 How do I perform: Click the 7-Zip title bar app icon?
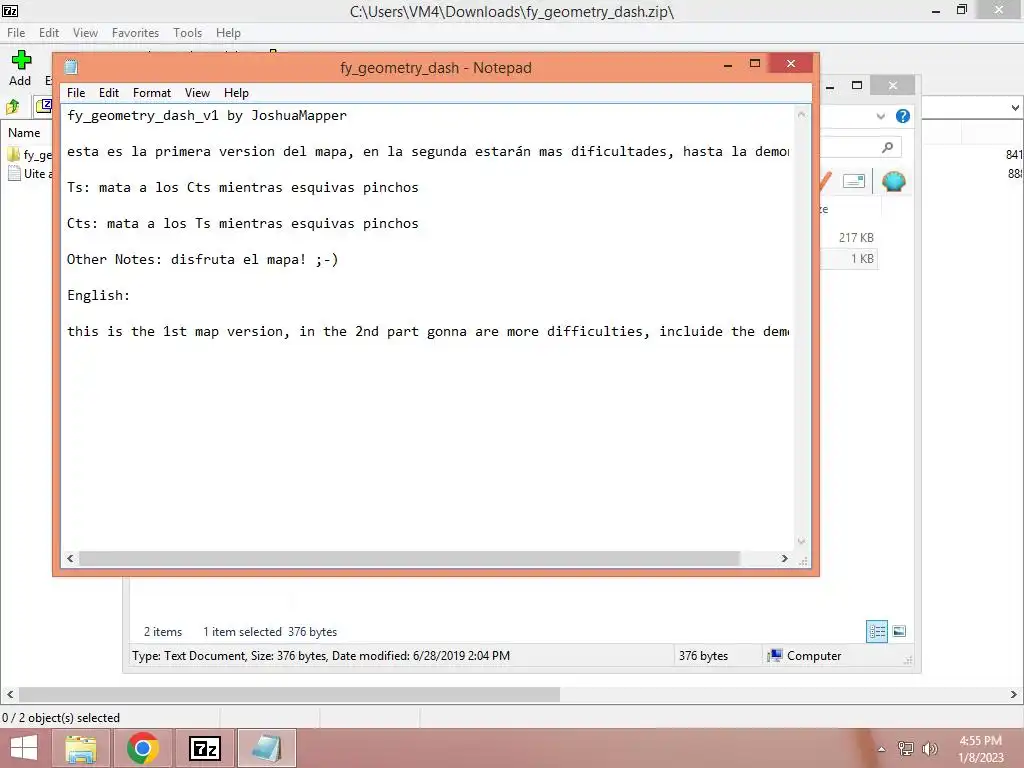(10, 10)
